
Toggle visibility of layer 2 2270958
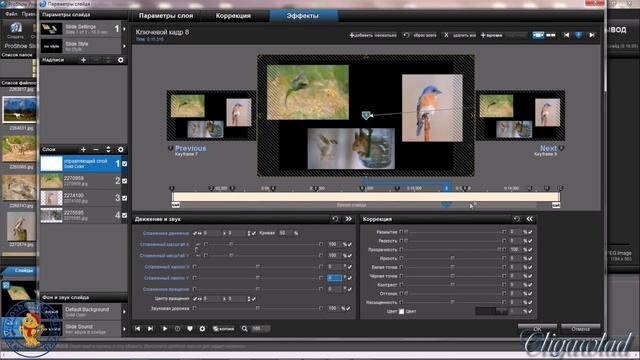(x=124, y=181)
